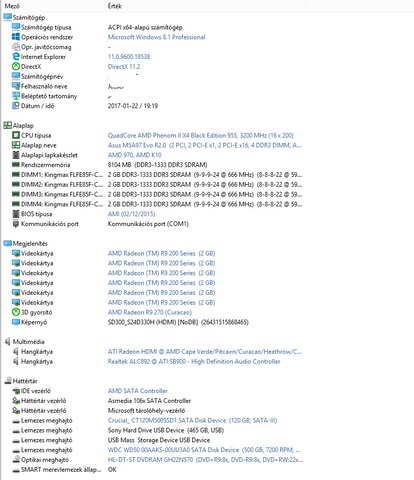This screenshot has width=414, height=480.
Task: Click the Érték column header
Action: point(114,6)
